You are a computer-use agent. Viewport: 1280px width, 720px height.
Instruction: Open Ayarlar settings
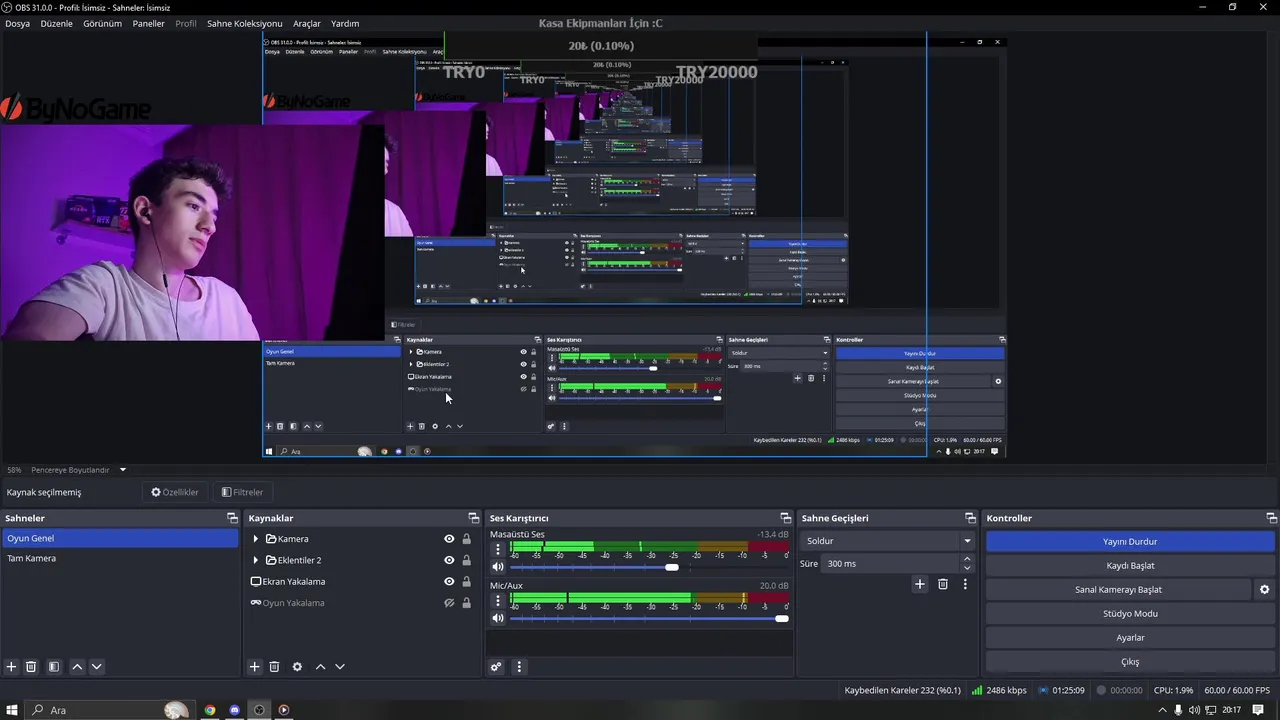point(1130,638)
